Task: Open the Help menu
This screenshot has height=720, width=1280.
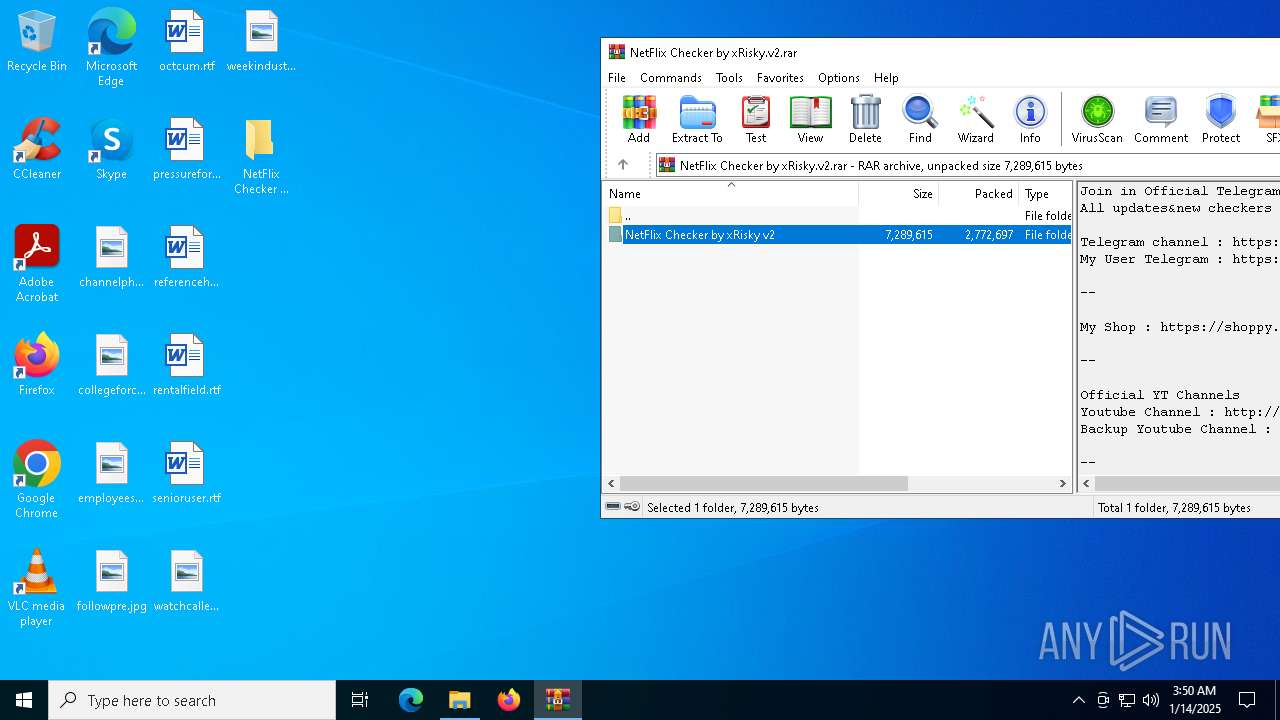Action: coord(886,77)
